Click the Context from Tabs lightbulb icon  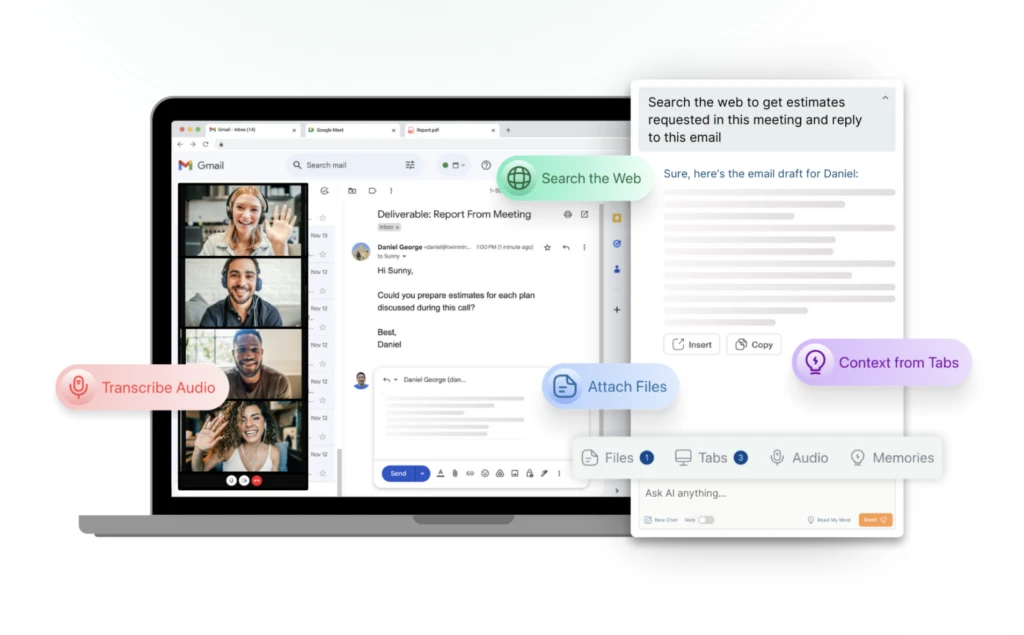pyautogui.click(x=815, y=363)
